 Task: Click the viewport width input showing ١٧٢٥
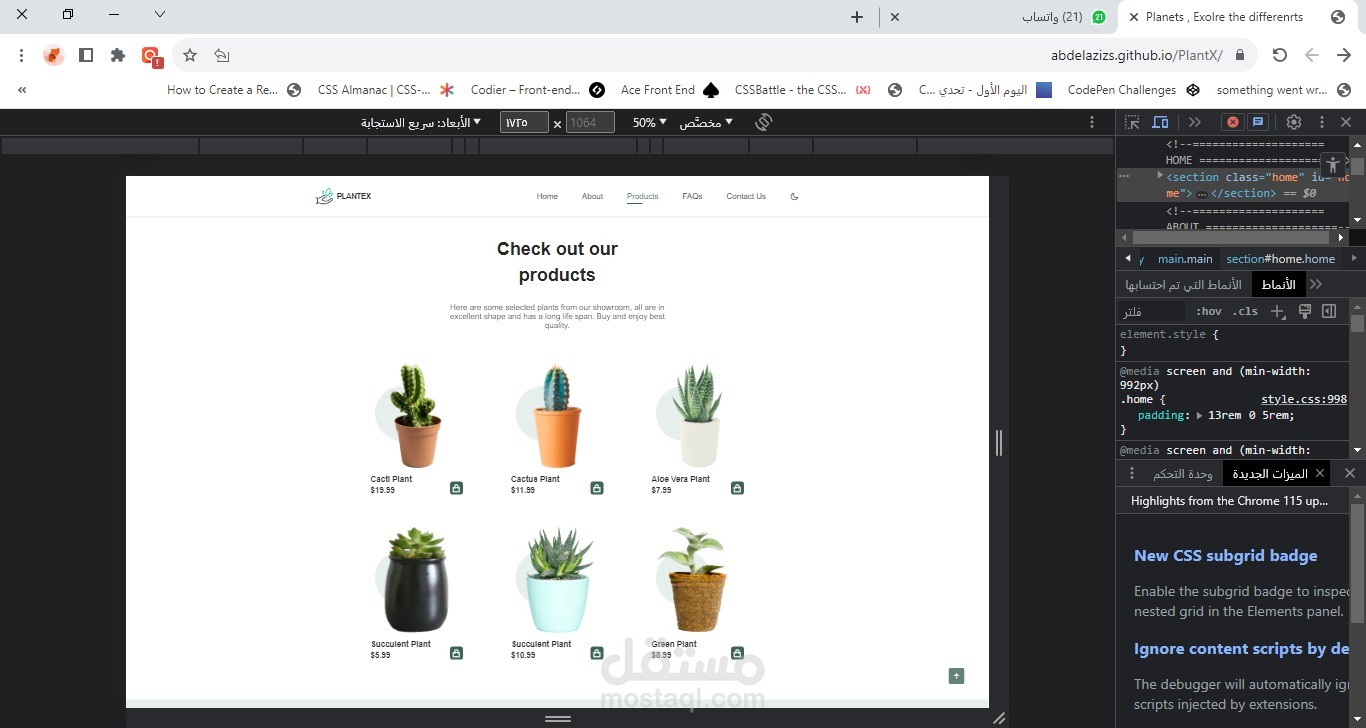tap(523, 122)
